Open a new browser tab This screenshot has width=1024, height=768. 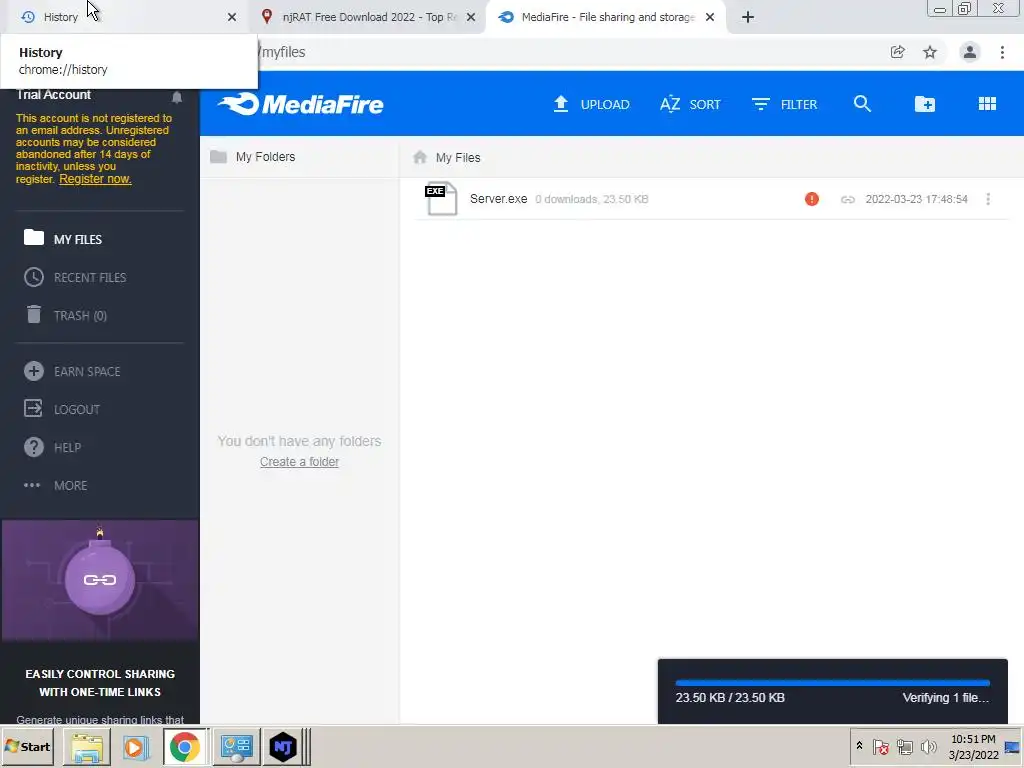click(748, 17)
